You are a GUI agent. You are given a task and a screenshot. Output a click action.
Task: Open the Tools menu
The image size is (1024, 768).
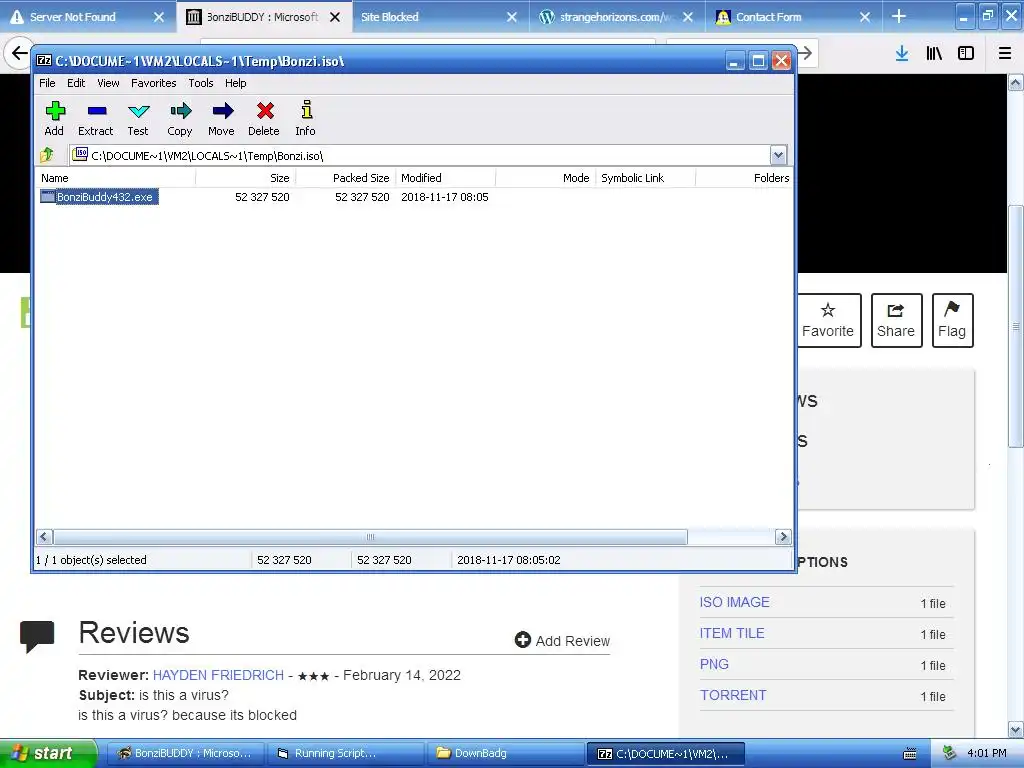point(201,83)
